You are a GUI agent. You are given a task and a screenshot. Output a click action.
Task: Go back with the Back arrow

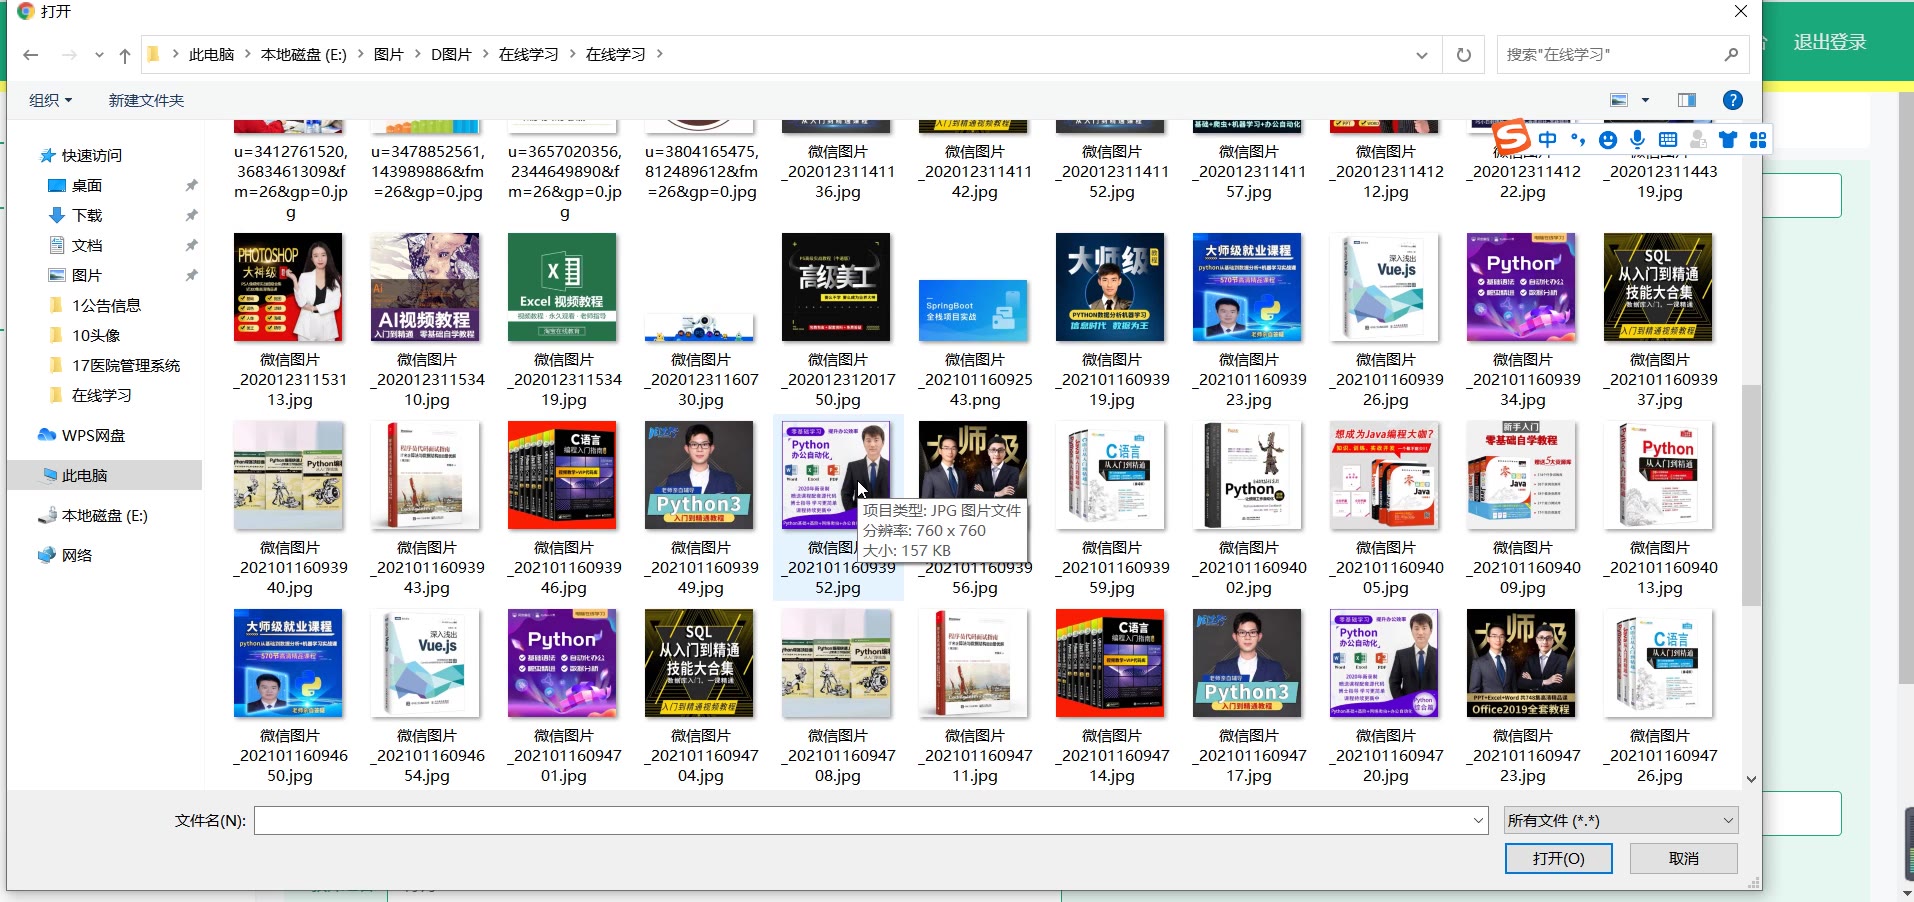point(31,55)
